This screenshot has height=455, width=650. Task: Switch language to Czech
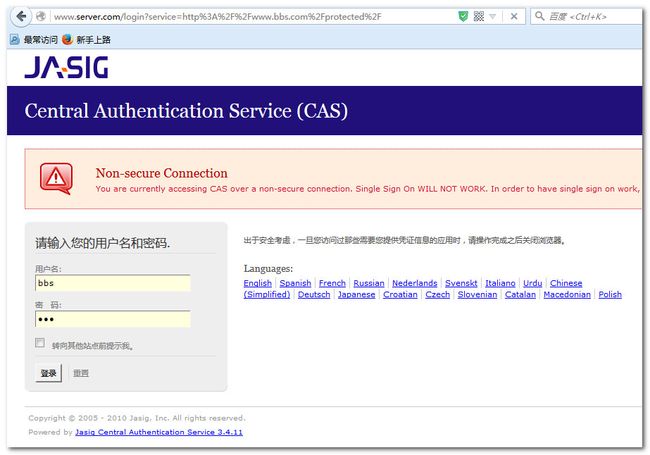point(437,294)
